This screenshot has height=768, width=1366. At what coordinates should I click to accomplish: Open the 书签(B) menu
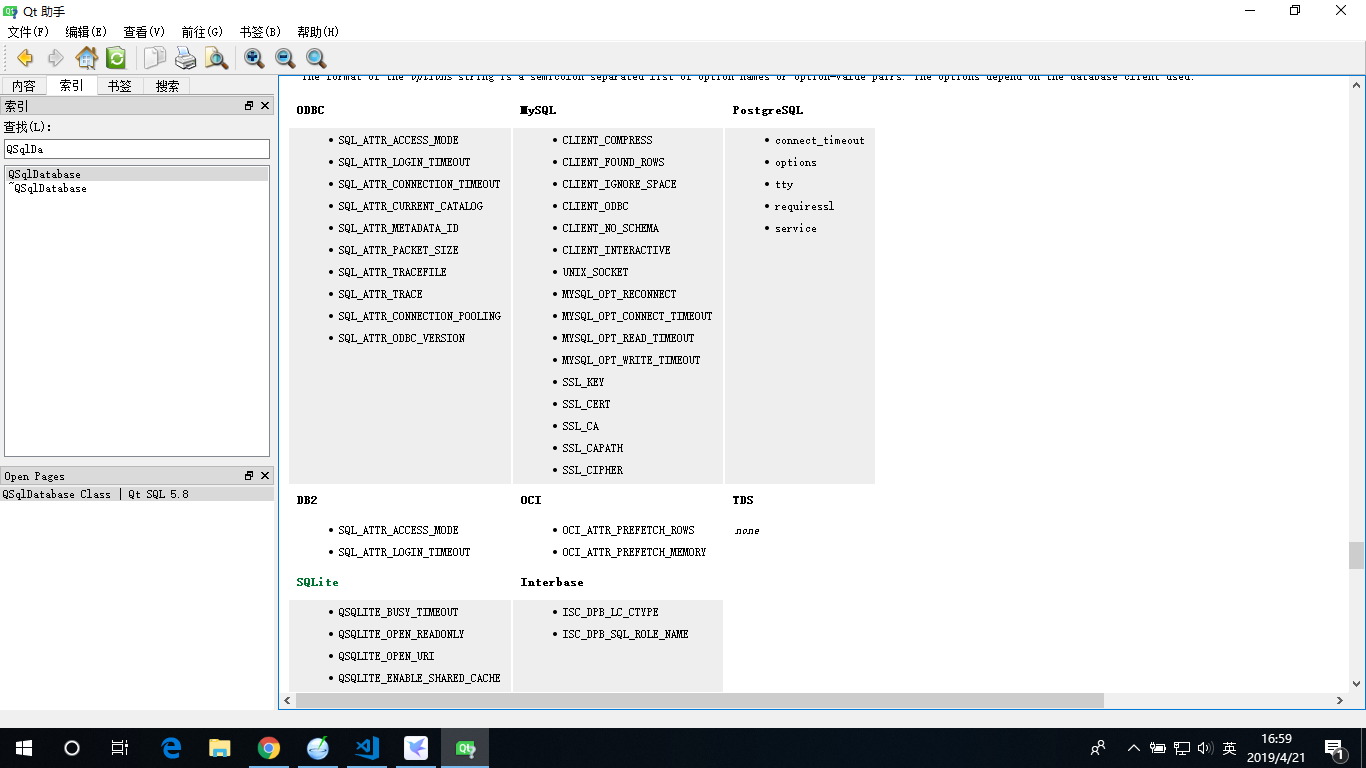(259, 31)
